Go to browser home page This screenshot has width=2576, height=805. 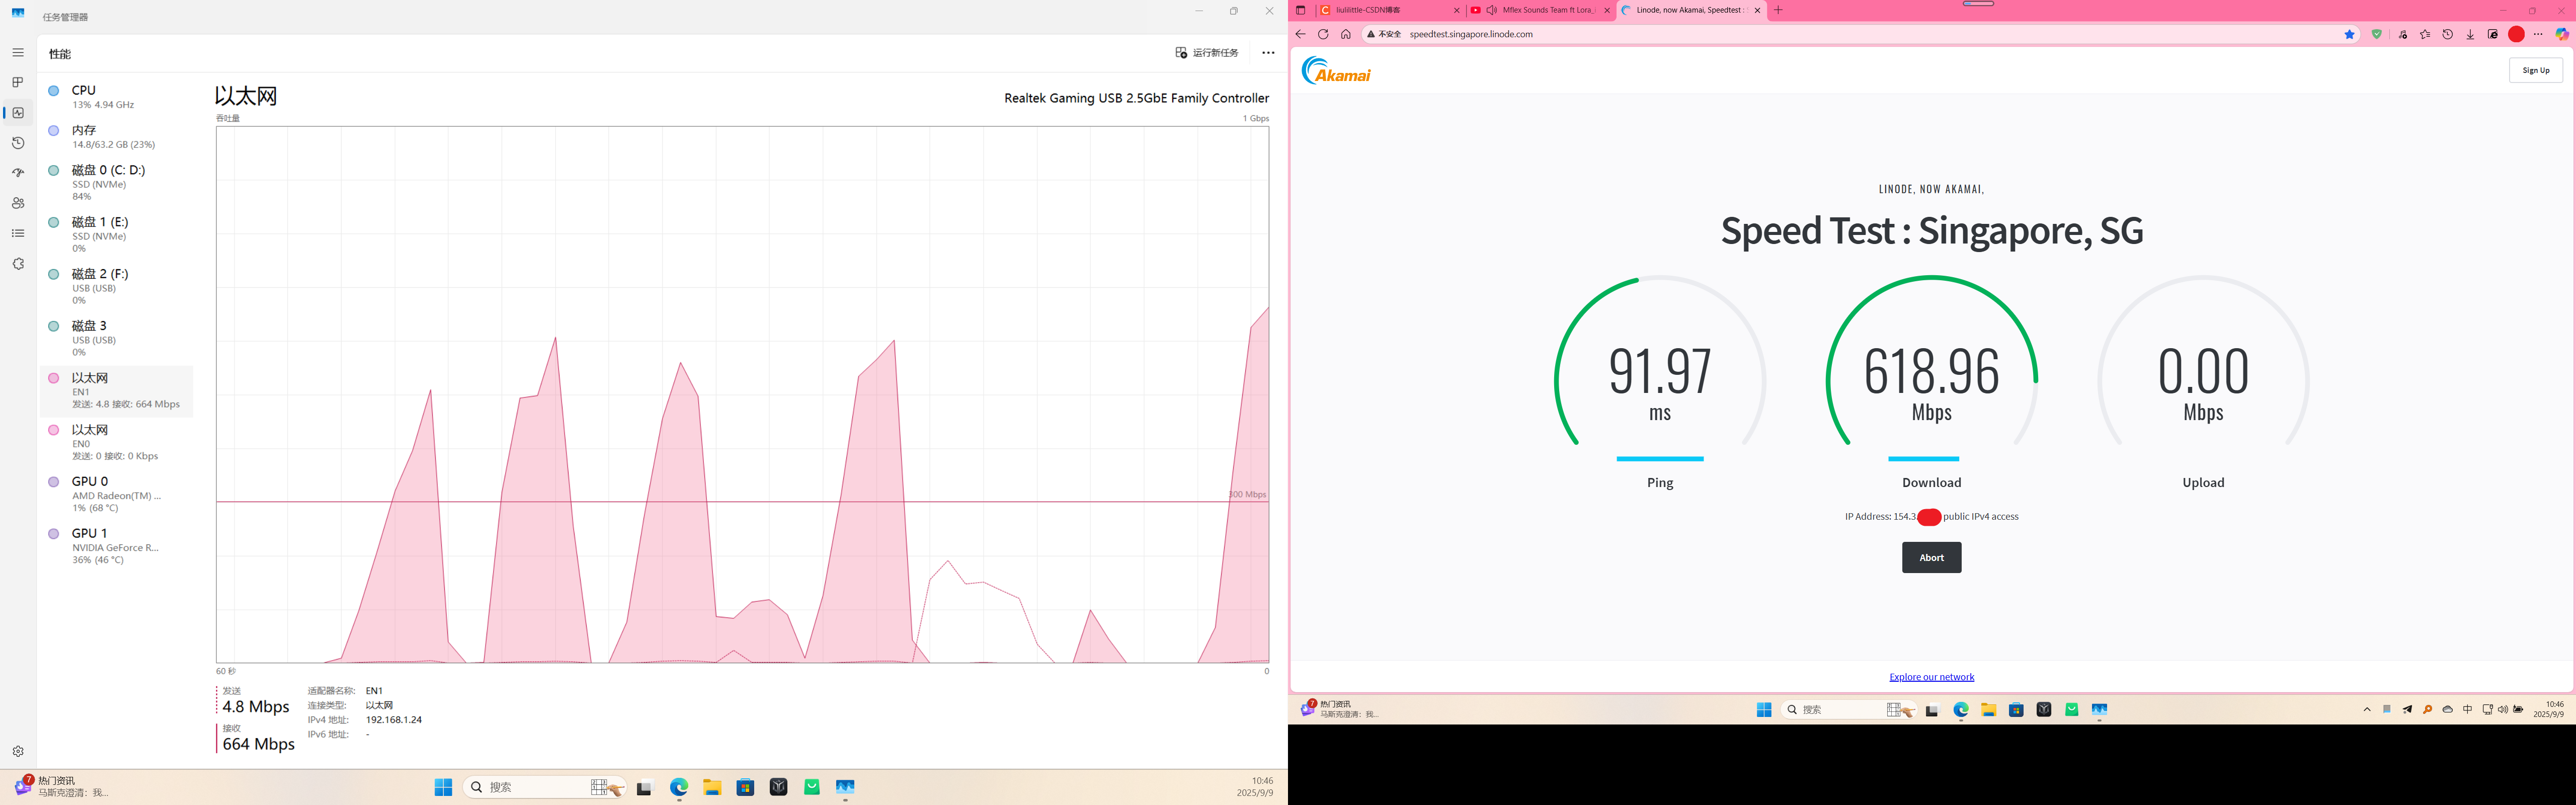[1346, 34]
